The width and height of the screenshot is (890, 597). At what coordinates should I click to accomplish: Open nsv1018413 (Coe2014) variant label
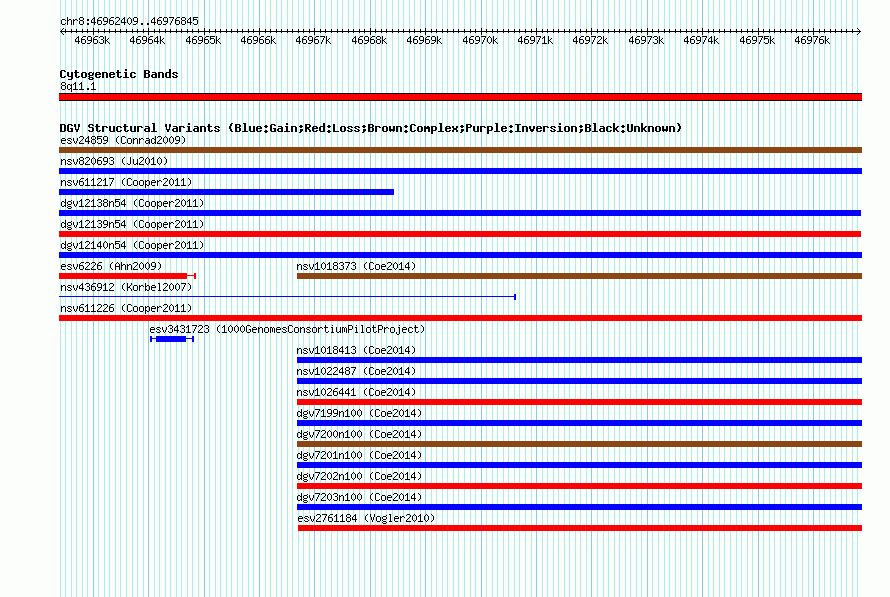[356, 350]
